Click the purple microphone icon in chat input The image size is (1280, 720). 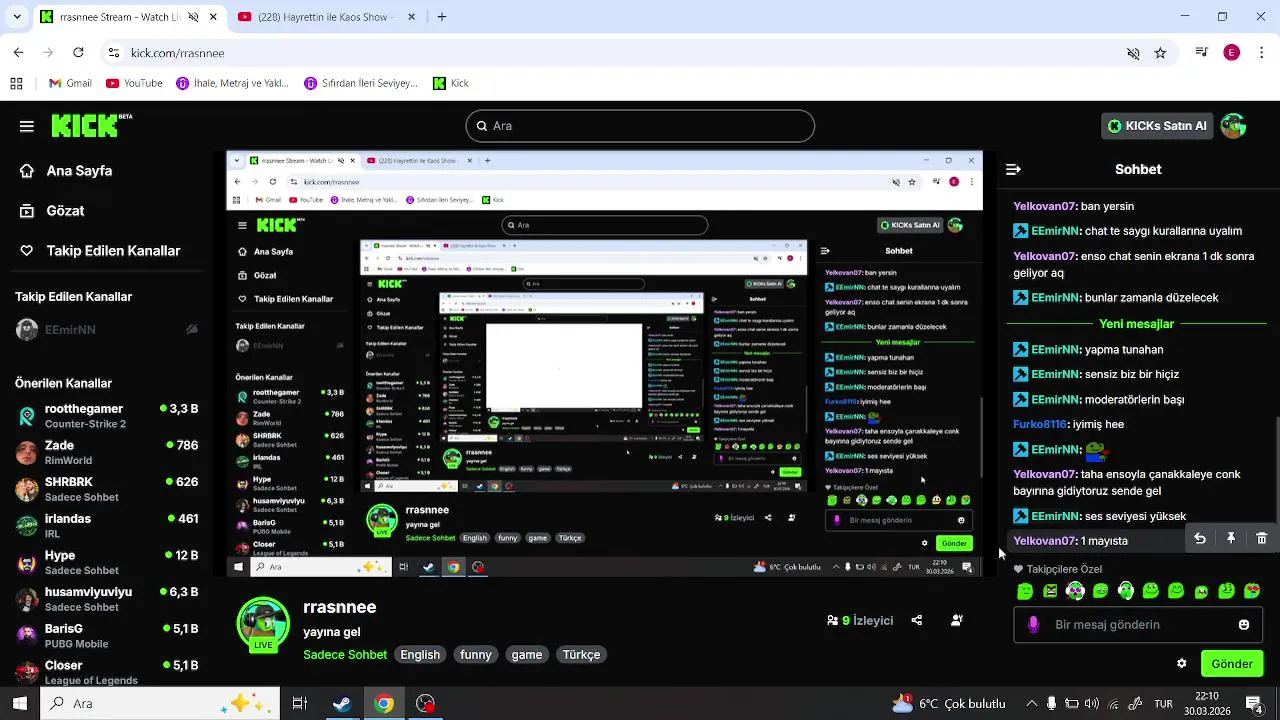tap(1033, 625)
